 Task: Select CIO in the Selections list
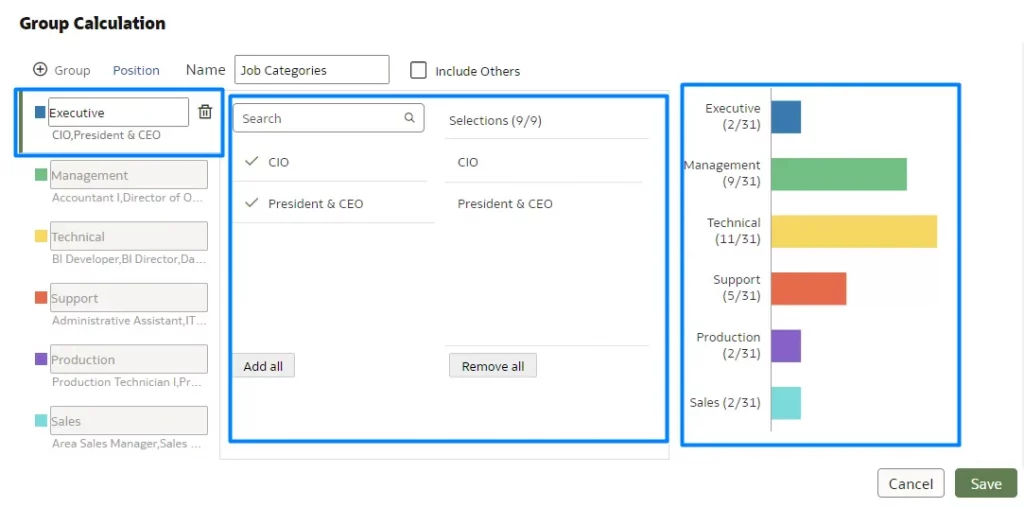[x=468, y=162]
